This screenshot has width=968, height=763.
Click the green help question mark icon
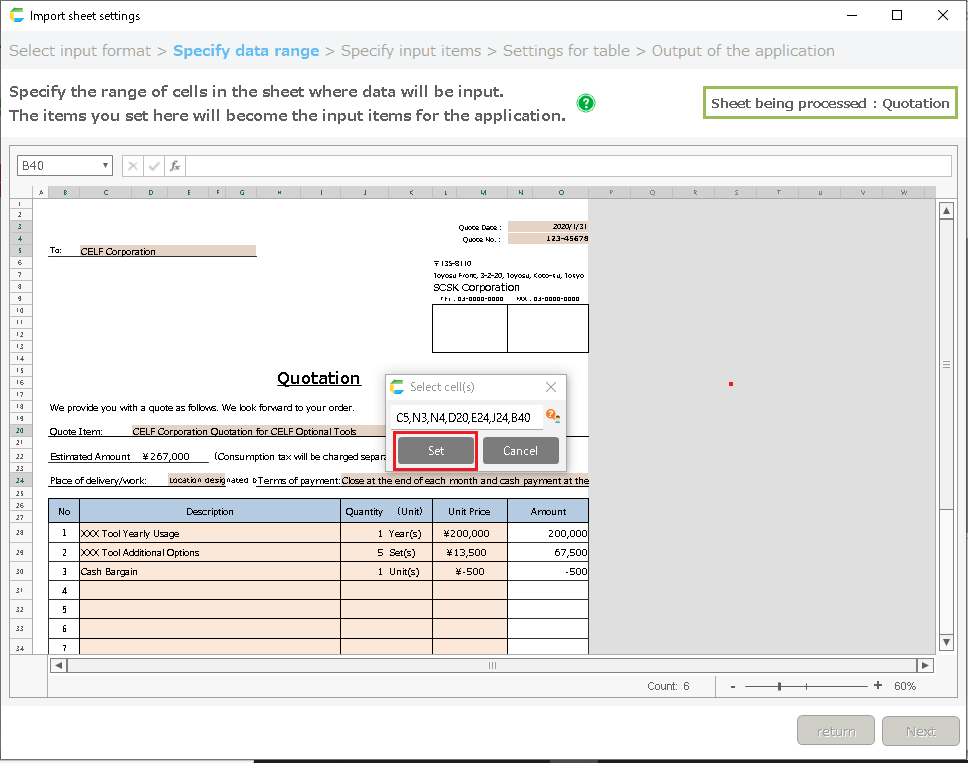pyautogui.click(x=586, y=103)
